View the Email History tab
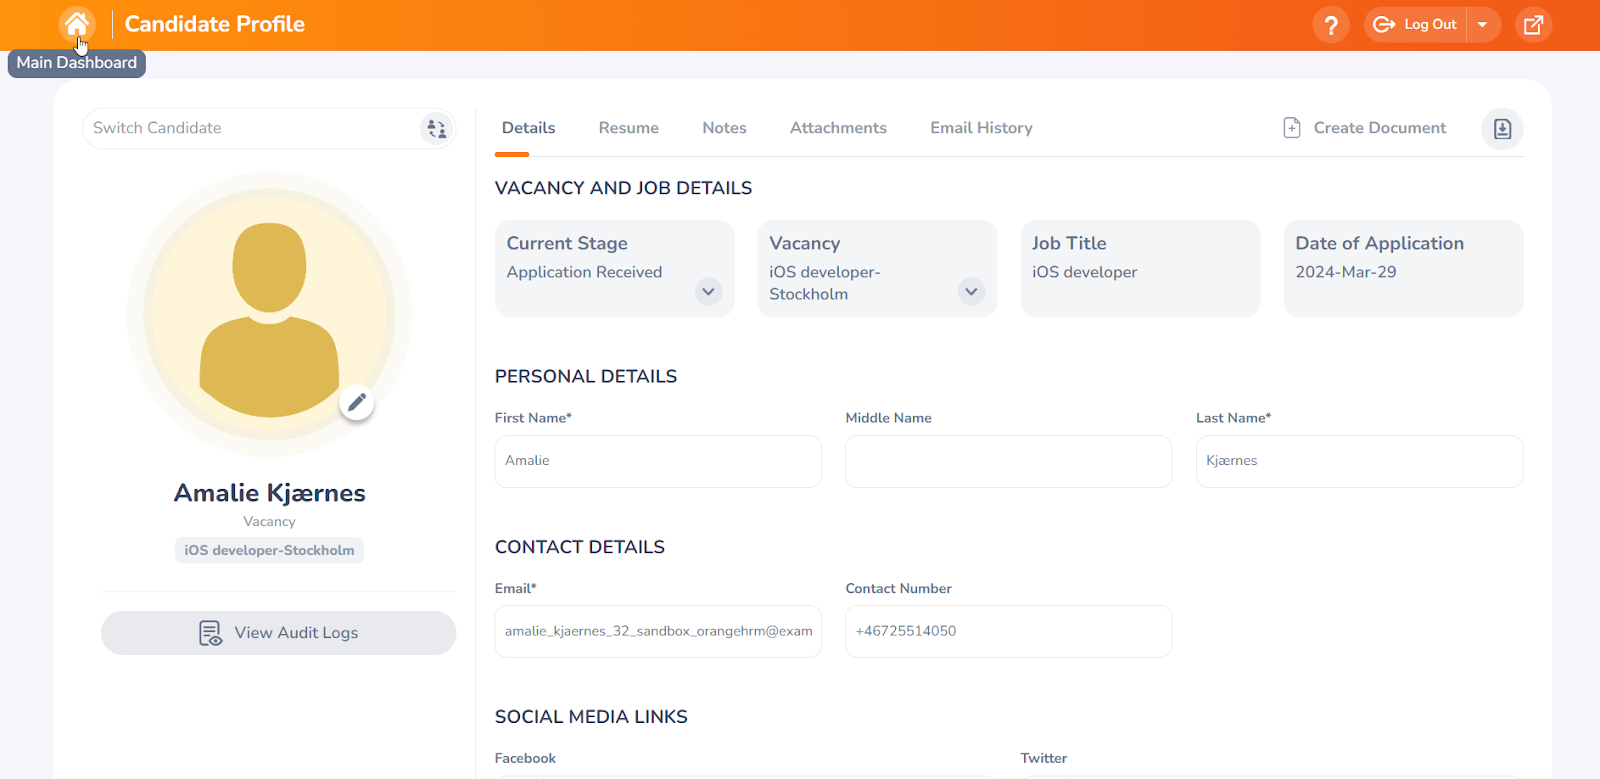 pos(981,128)
